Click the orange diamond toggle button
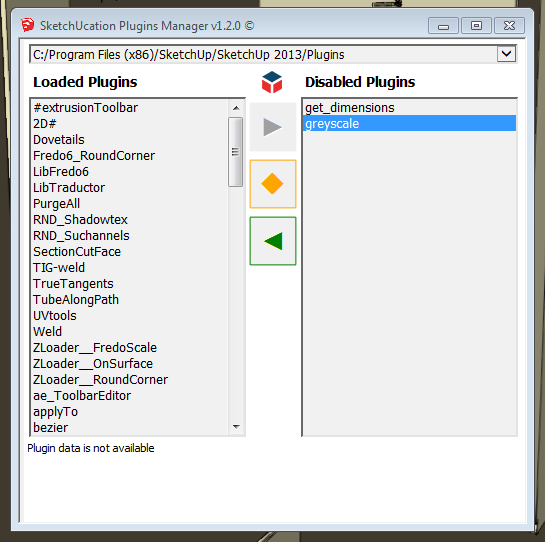545x542 pixels. point(273,184)
